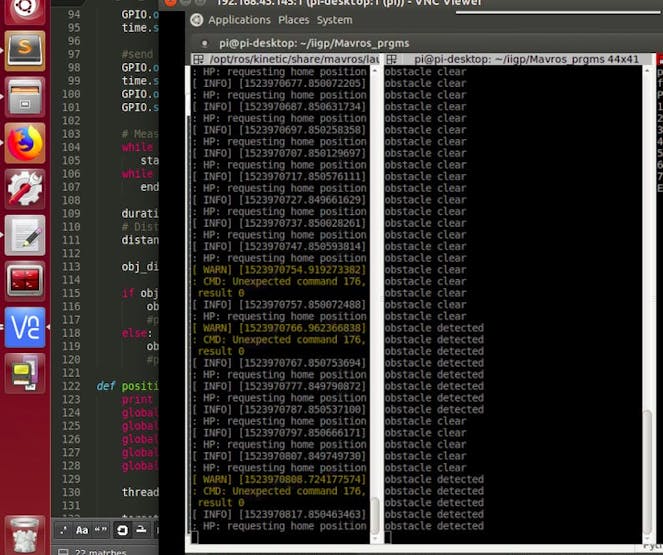
Task: Open the Places menu in VNC
Action: [293, 20]
